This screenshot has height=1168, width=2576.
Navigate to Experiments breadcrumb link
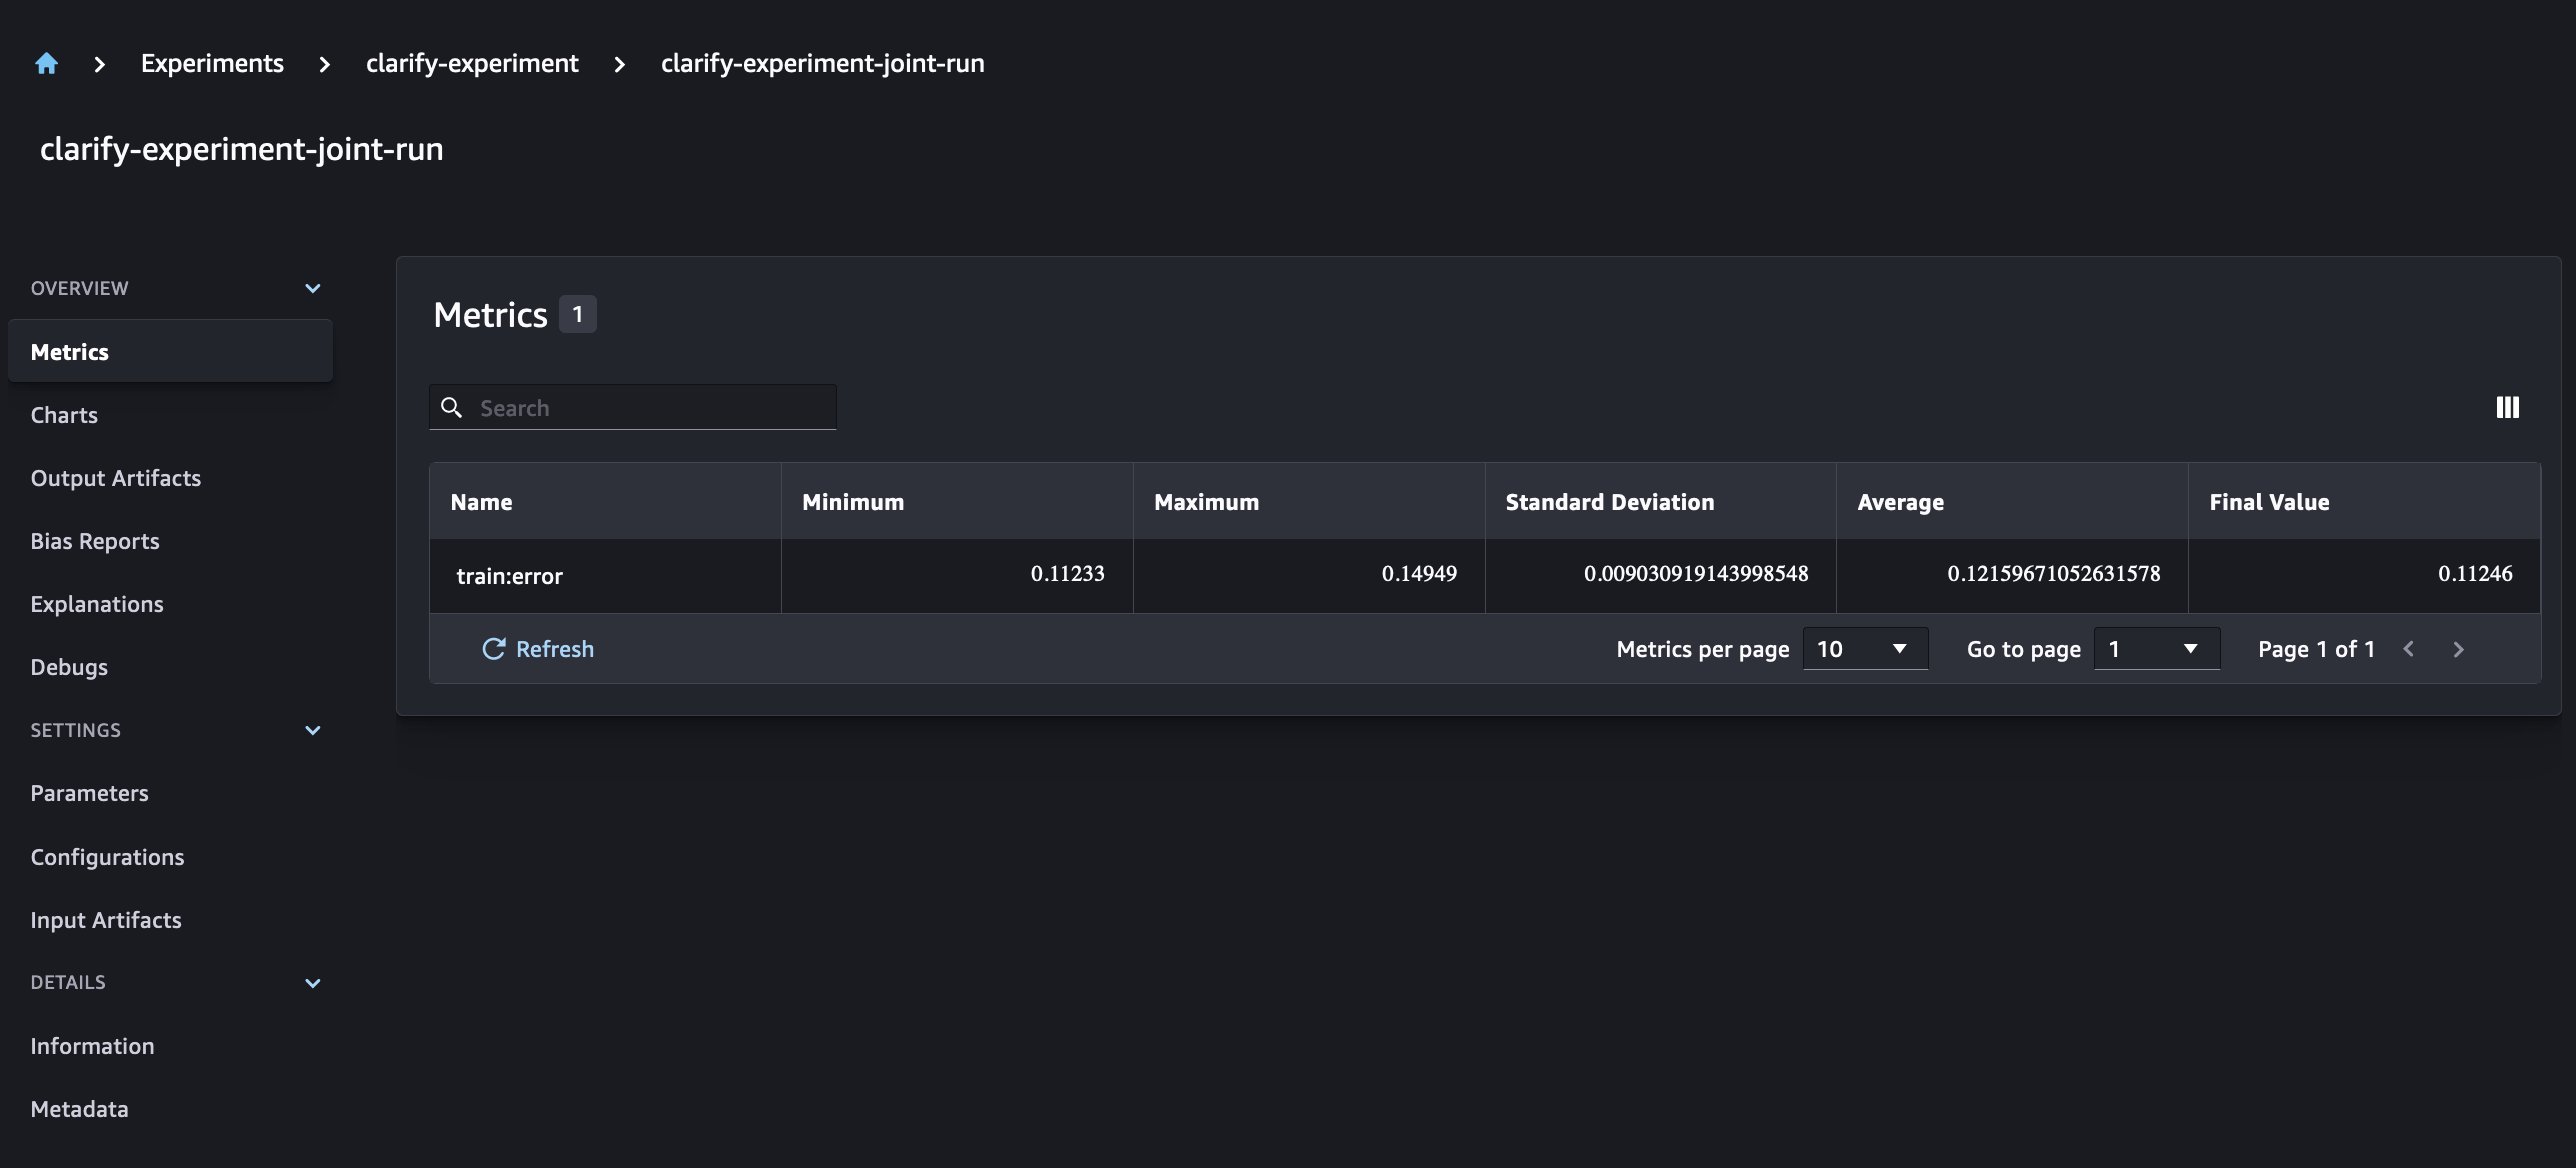pyautogui.click(x=212, y=64)
